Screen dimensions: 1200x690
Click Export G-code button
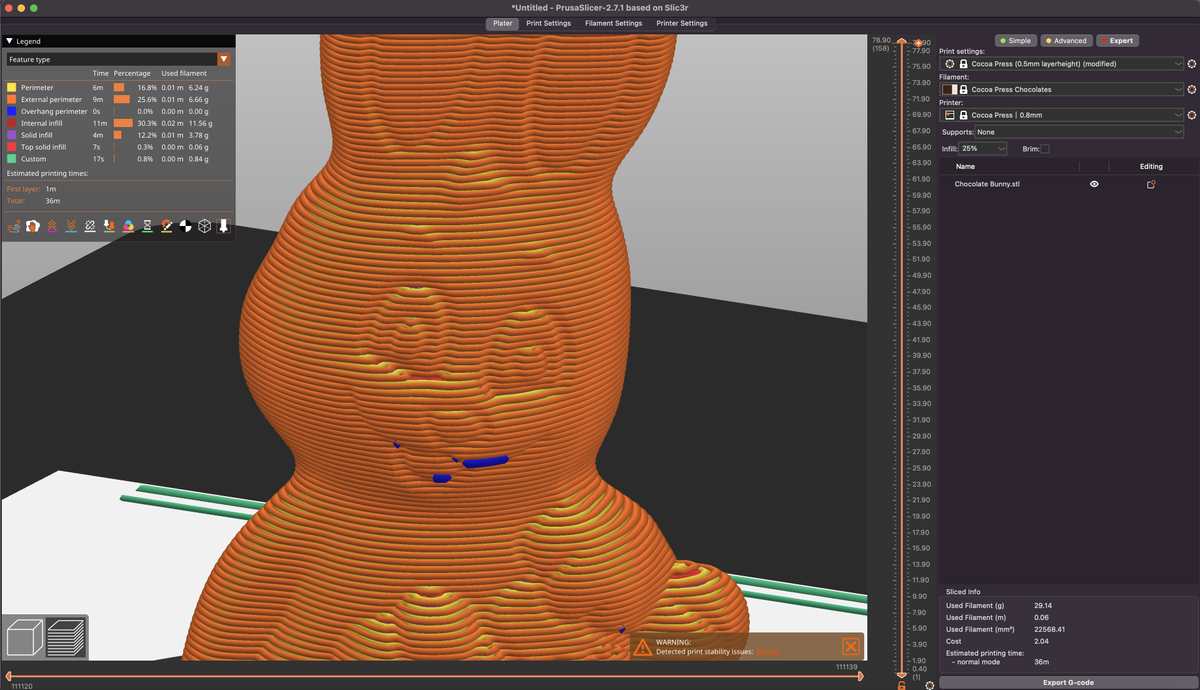pyautogui.click(x=1068, y=682)
